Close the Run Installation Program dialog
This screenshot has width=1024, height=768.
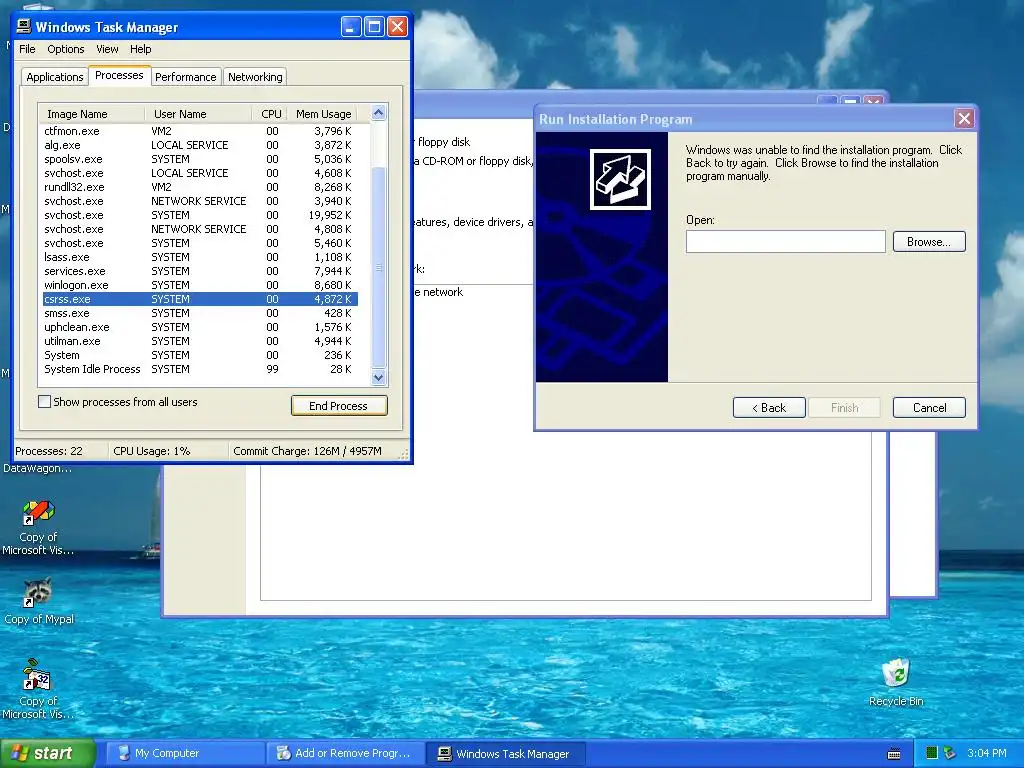pyautogui.click(x=964, y=119)
